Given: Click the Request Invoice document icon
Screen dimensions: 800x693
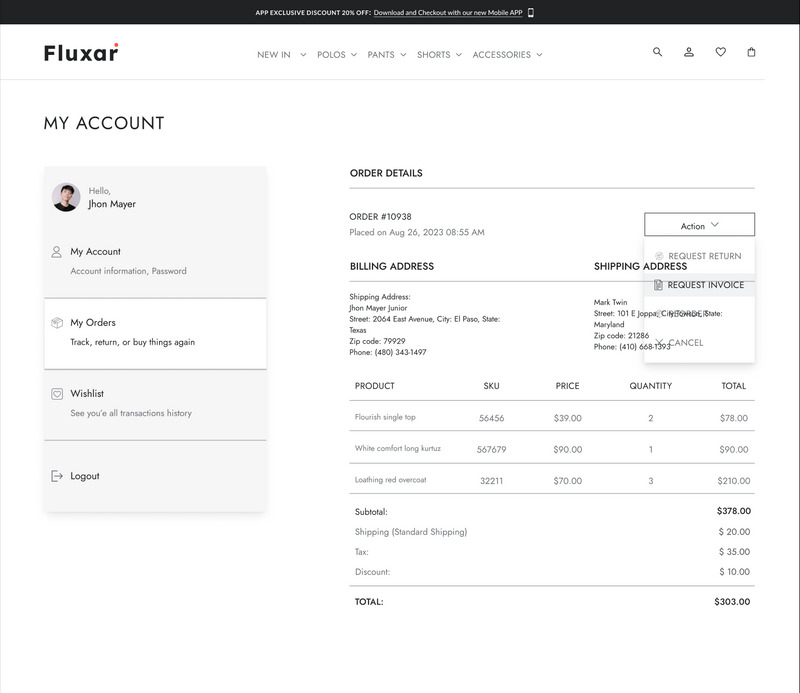Looking at the screenshot, I should tap(657, 287).
